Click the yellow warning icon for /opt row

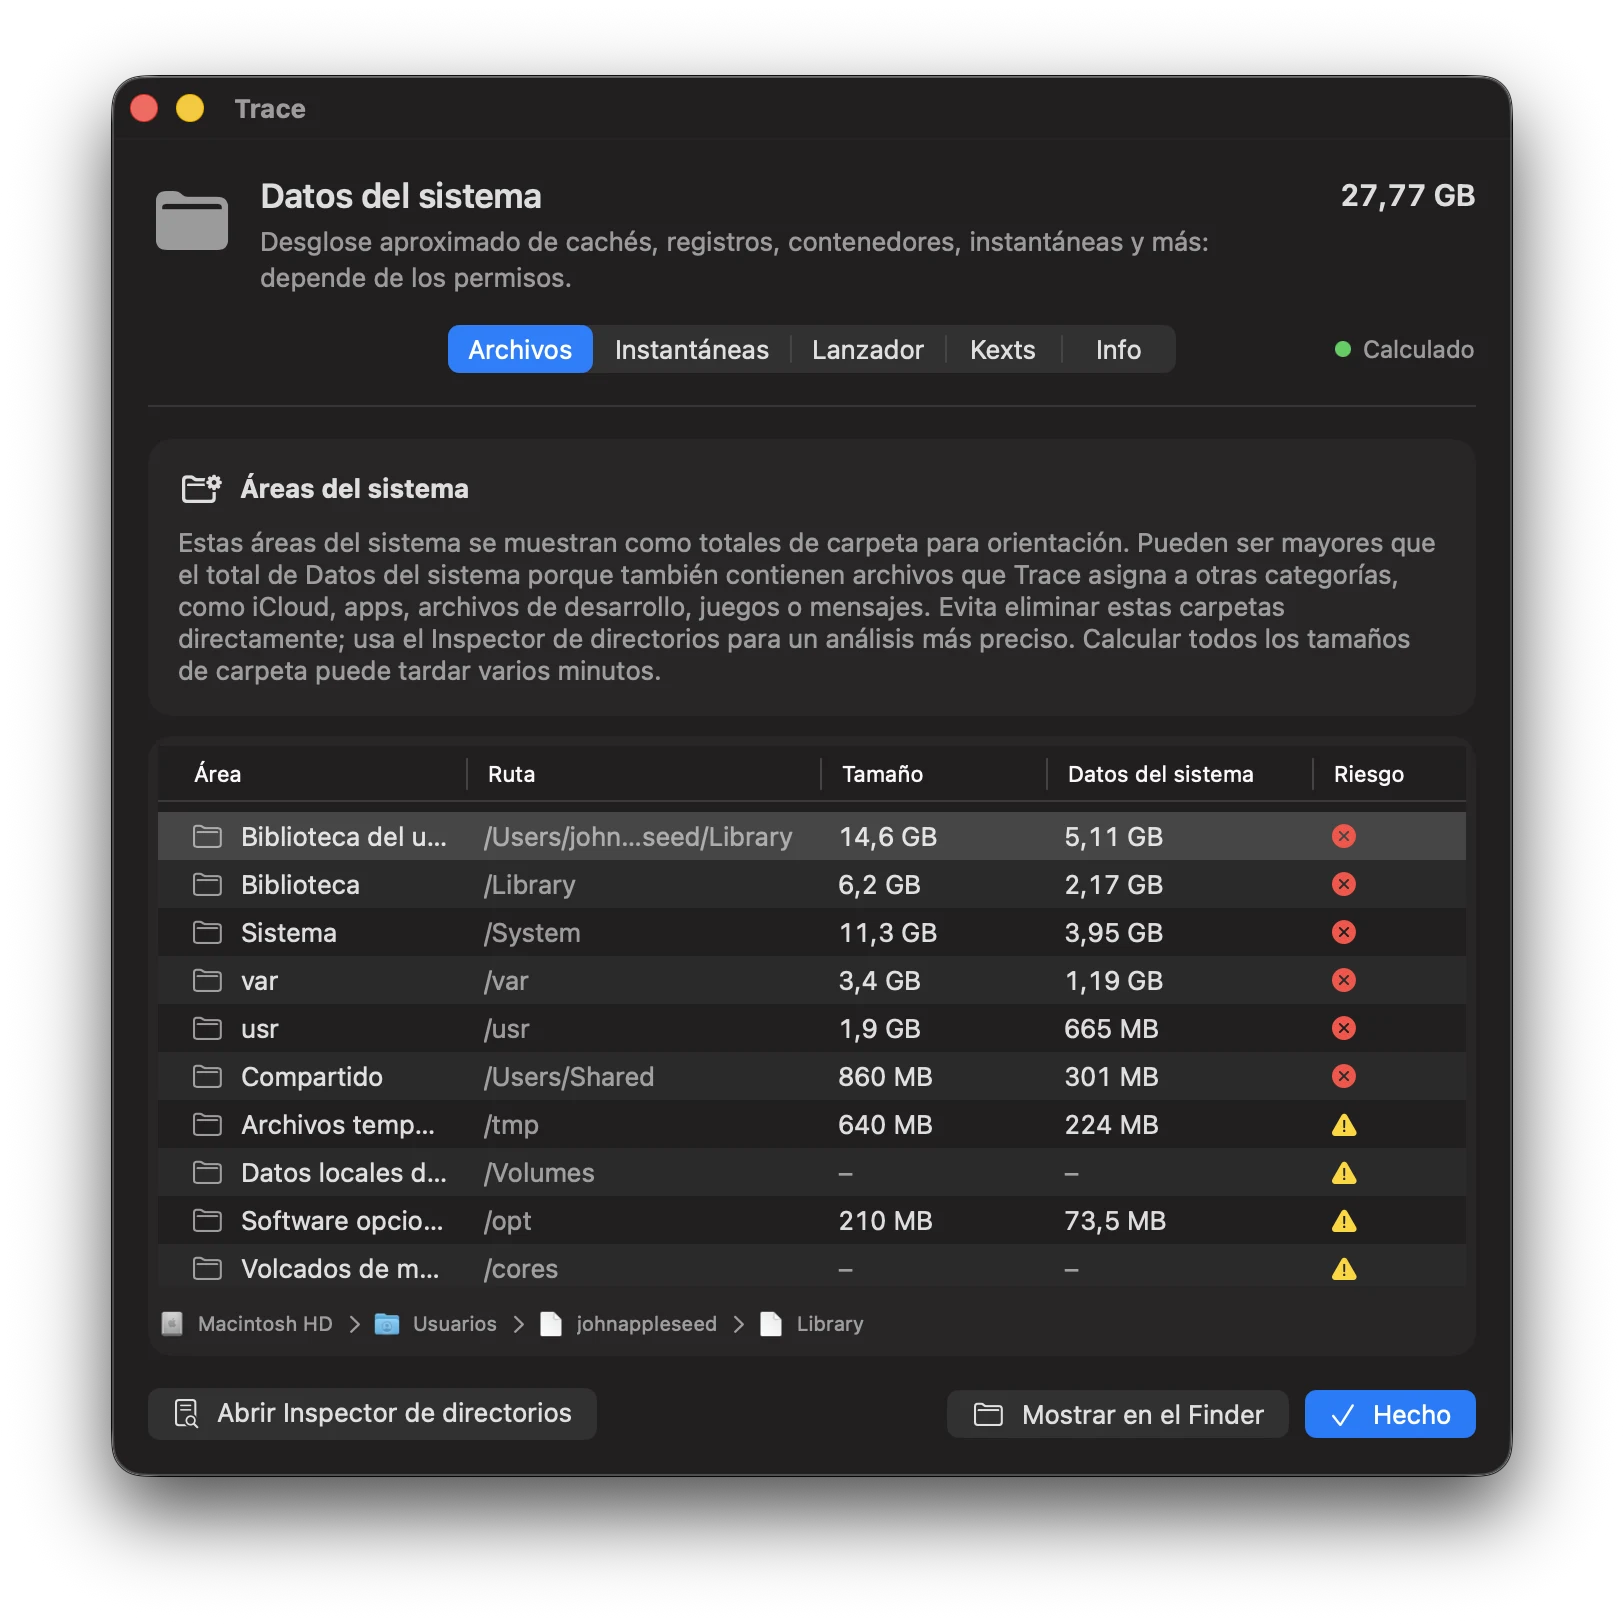(x=1344, y=1221)
